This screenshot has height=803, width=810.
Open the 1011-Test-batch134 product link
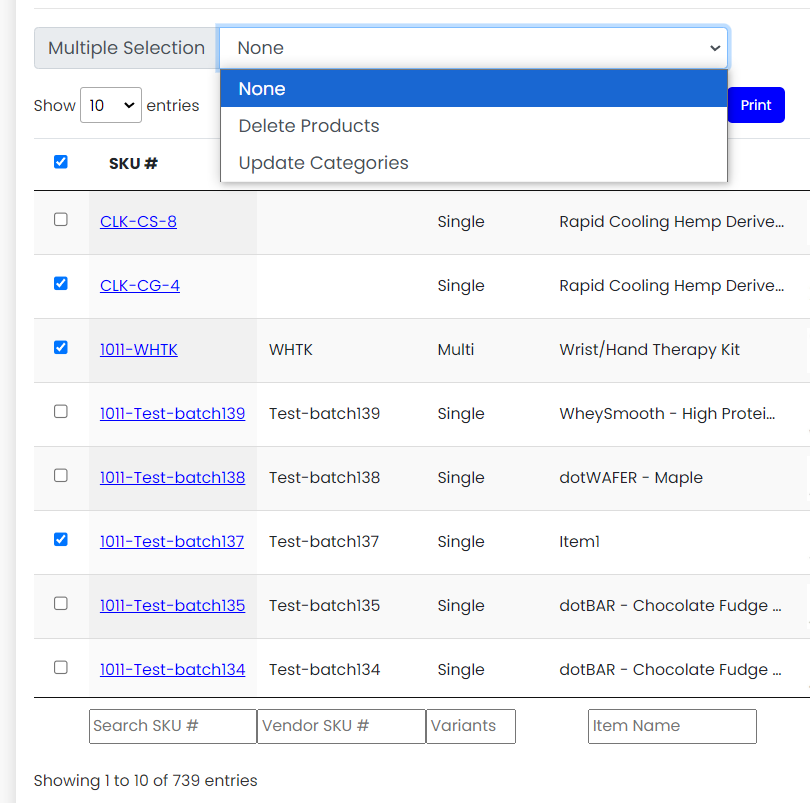172,669
